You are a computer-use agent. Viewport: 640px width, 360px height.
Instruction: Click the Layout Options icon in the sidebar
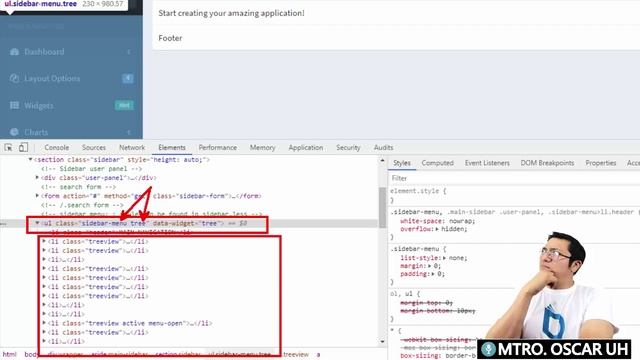[14, 78]
